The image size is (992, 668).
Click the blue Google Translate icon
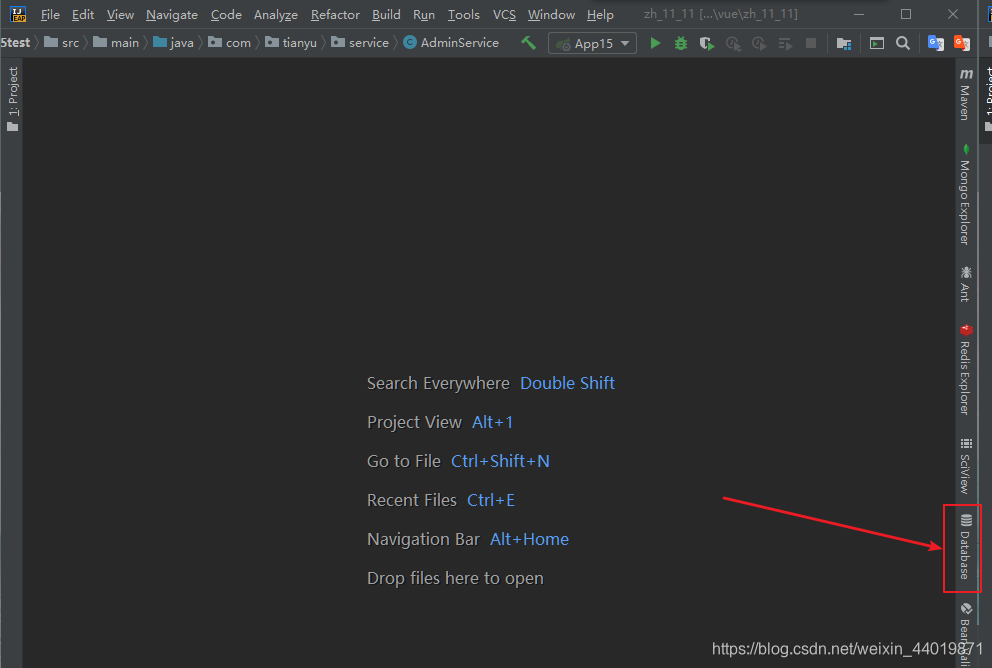(936, 43)
